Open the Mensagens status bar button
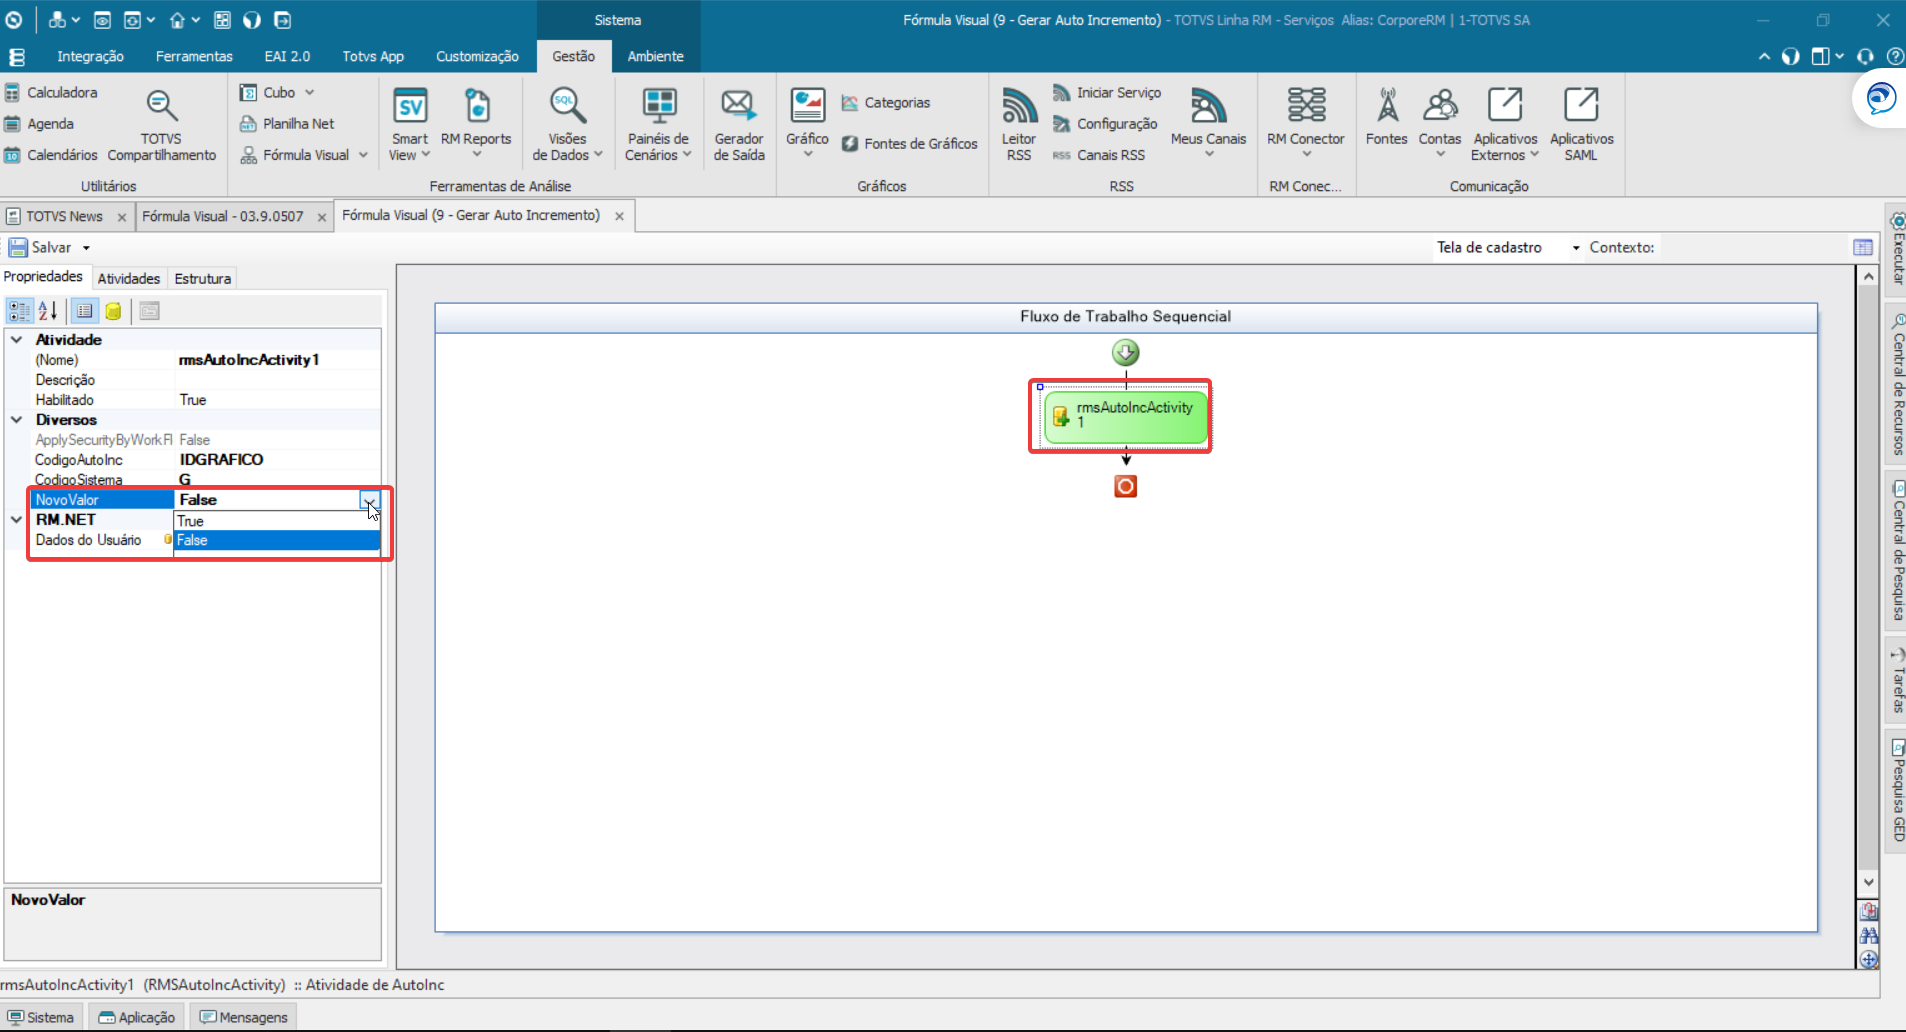The height and width of the screenshot is (1032, 1906). click(x=243, y=1017)
